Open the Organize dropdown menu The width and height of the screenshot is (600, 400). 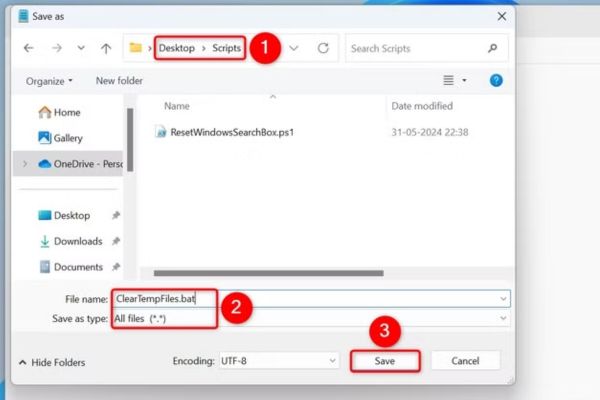coord(49,80)
